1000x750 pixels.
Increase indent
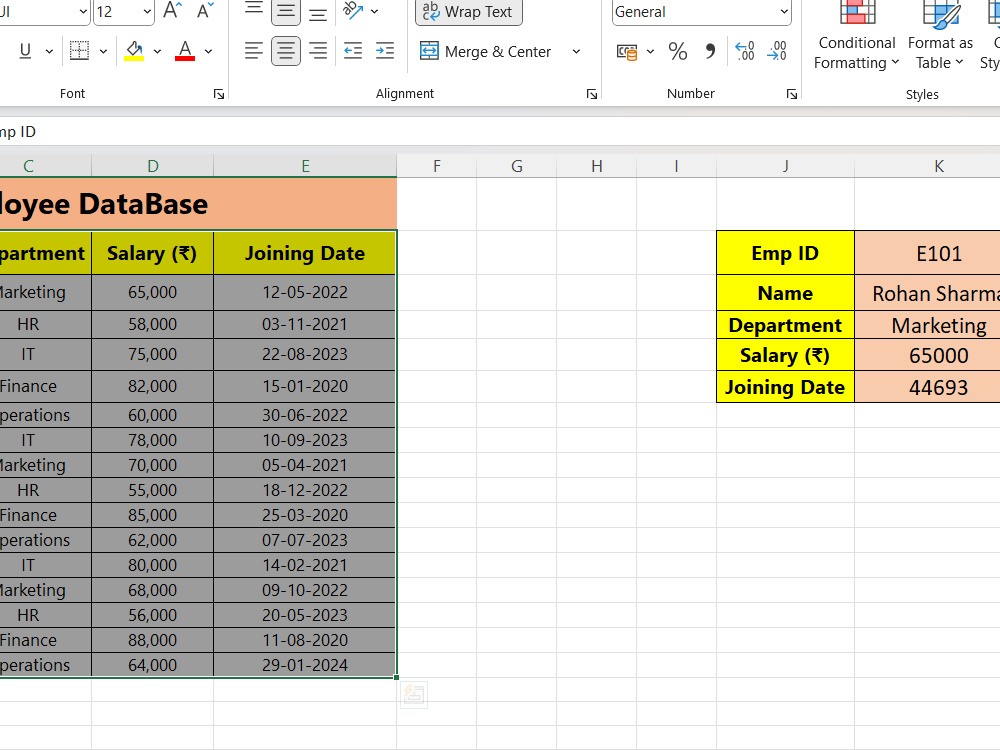[385, 51]
